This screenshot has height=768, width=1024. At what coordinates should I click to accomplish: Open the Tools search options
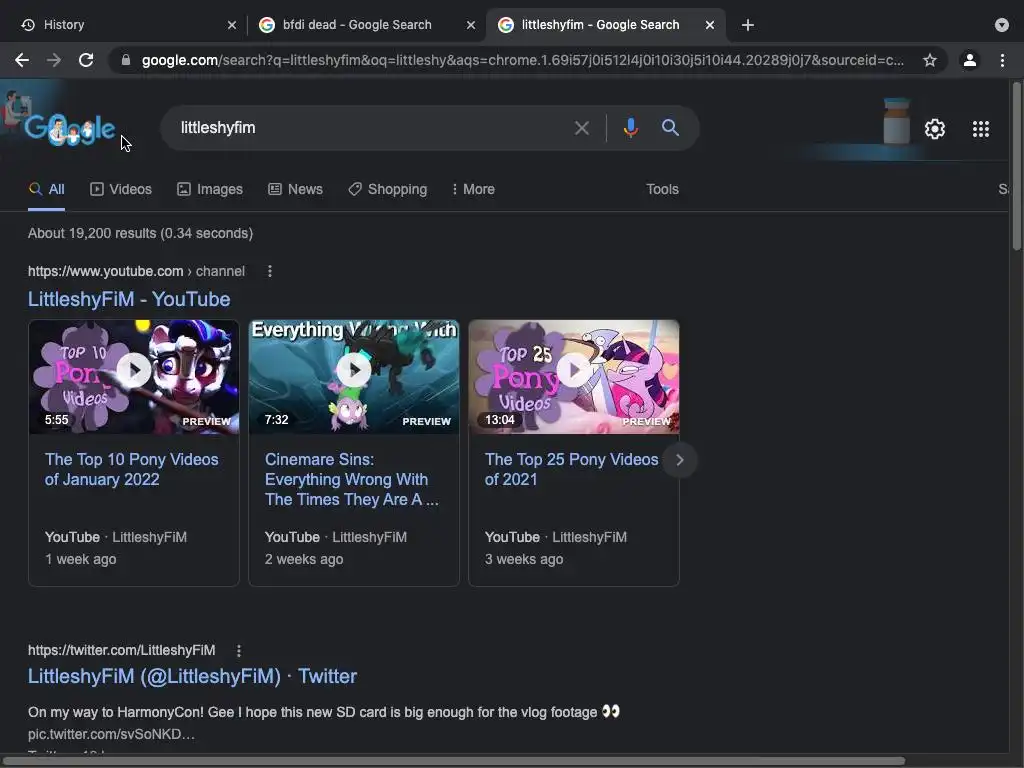pyautogui.click(x=662, y=189)
